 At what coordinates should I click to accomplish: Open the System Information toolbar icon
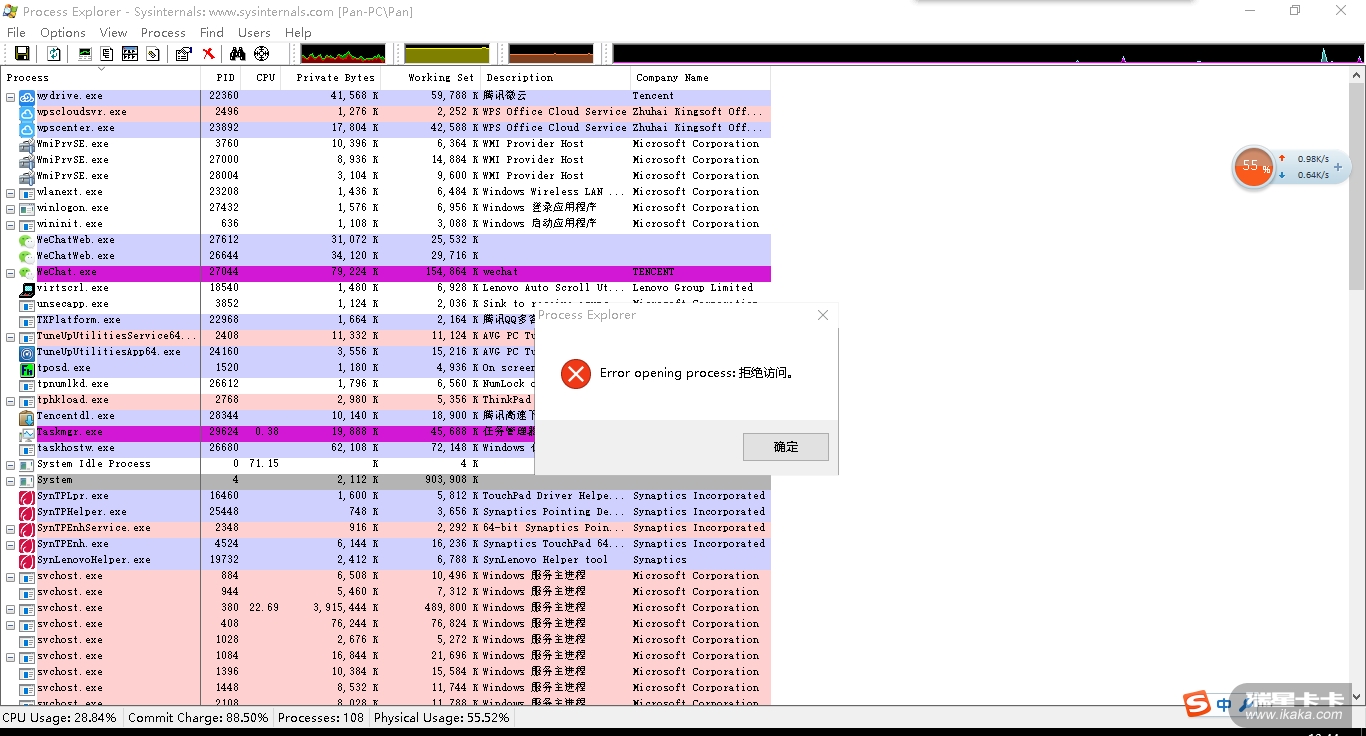point(85,54)
